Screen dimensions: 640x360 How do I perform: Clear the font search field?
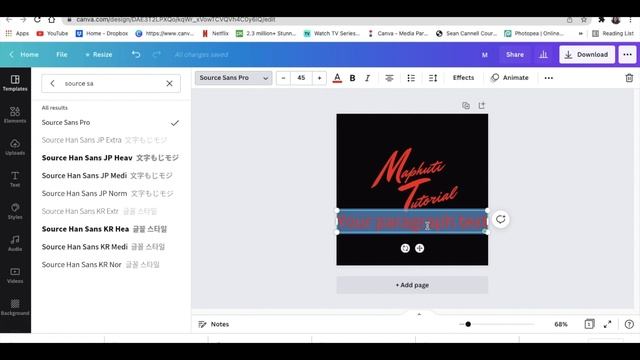coord(169,83)
